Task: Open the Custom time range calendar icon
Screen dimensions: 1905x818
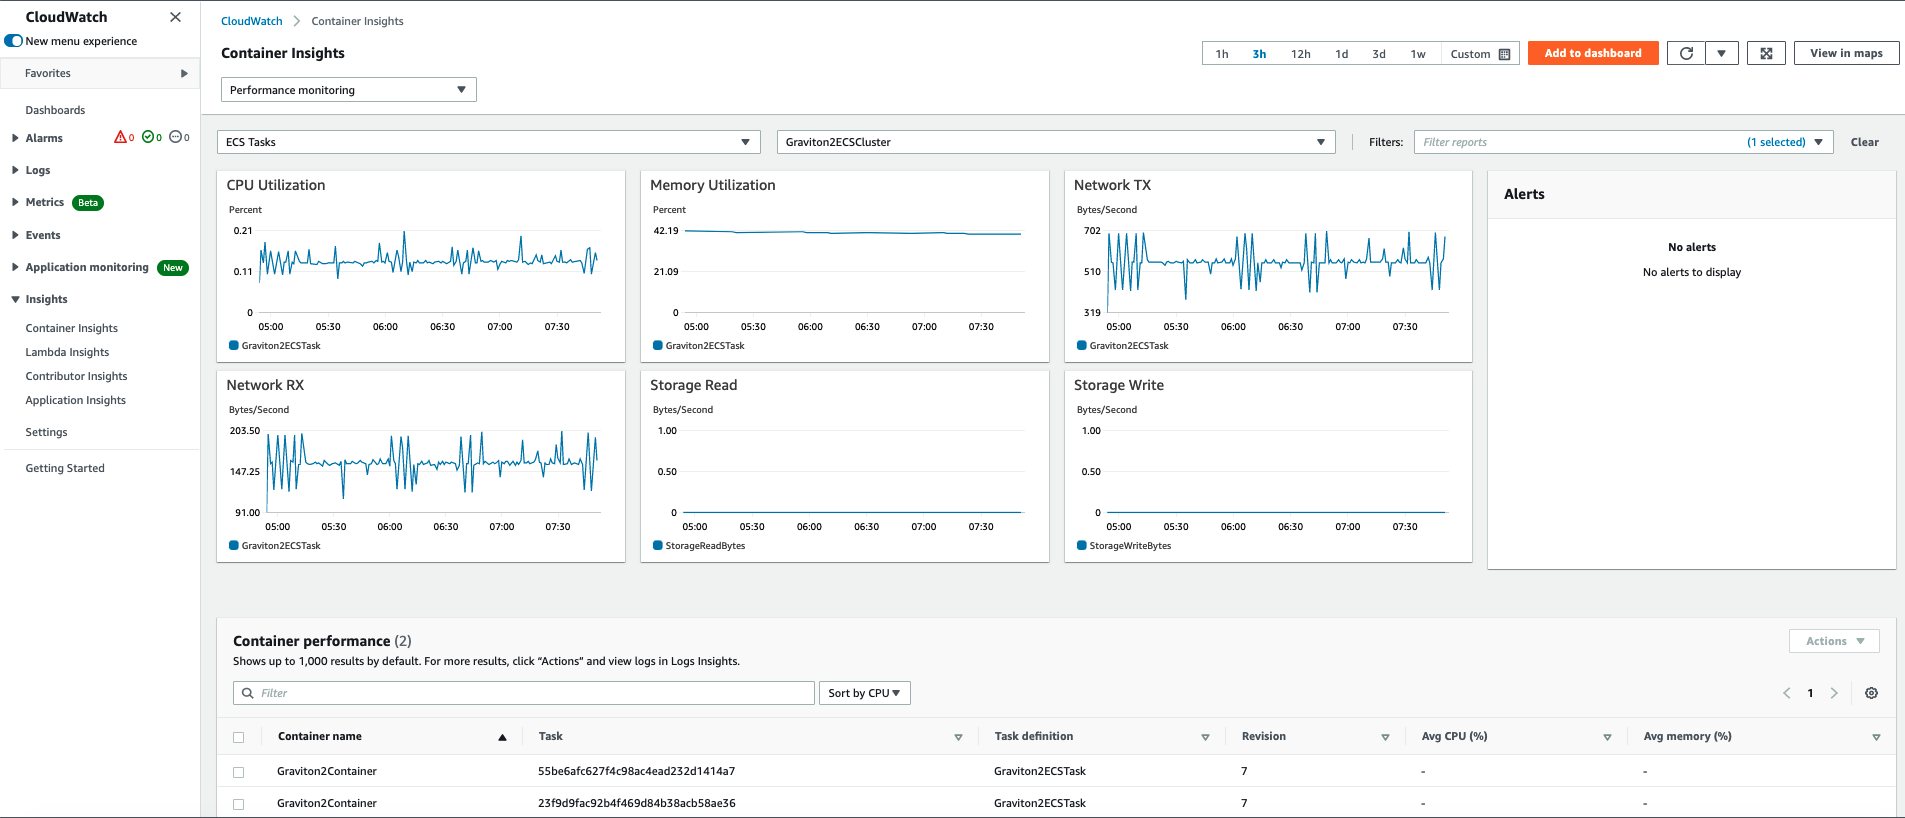Action: [1505, 54]
